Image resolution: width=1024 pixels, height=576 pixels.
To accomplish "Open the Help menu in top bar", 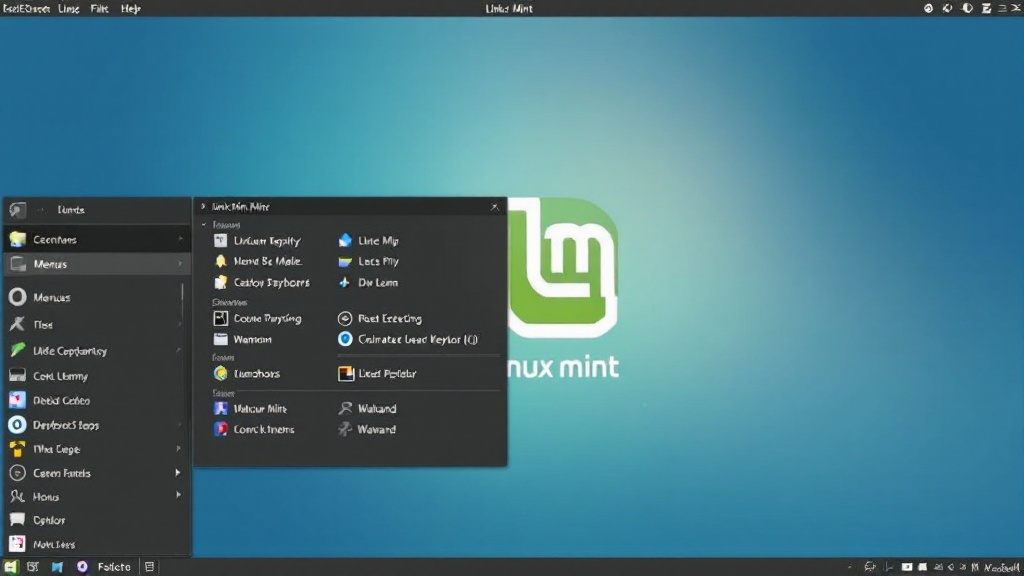I will pos(131,8).
